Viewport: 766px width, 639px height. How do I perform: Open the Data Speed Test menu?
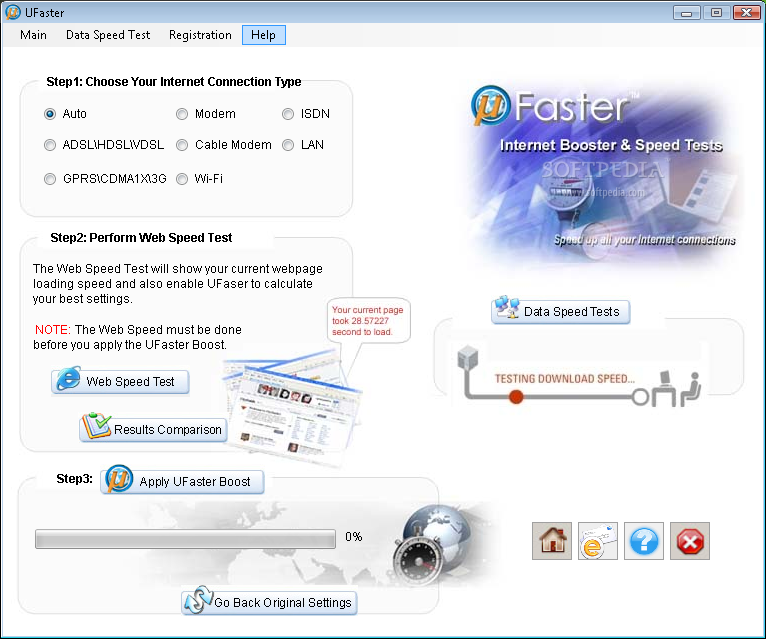108,35
